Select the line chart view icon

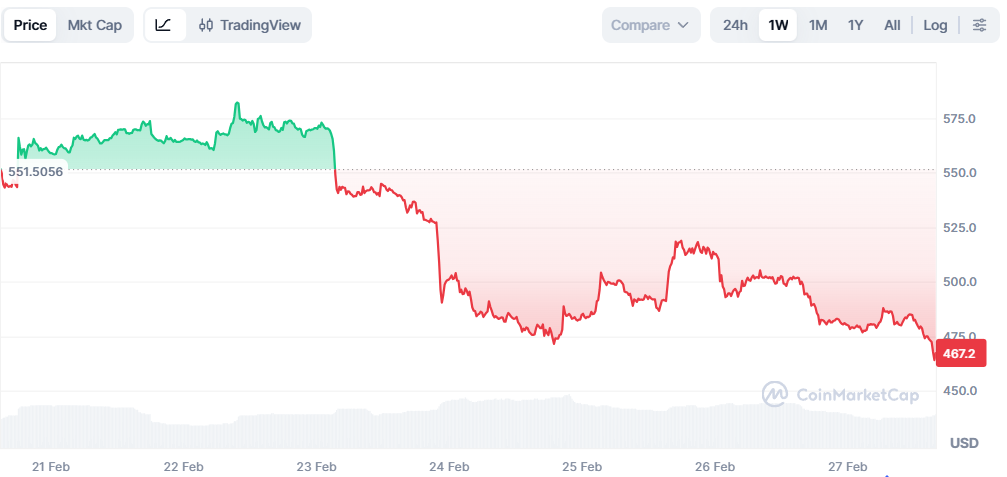(164, 25)
